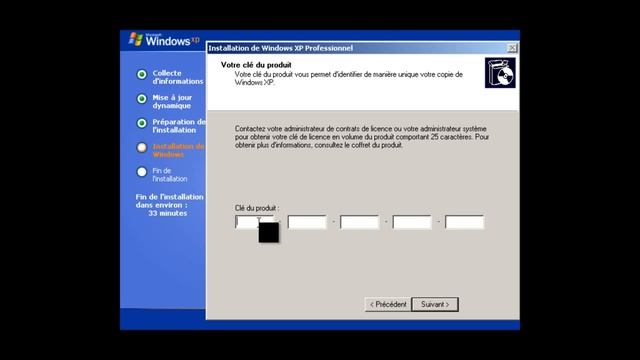Screen dimensions: 640x360
Task: Click the bullet beside Installation de Windows
Action: [142, 147]
